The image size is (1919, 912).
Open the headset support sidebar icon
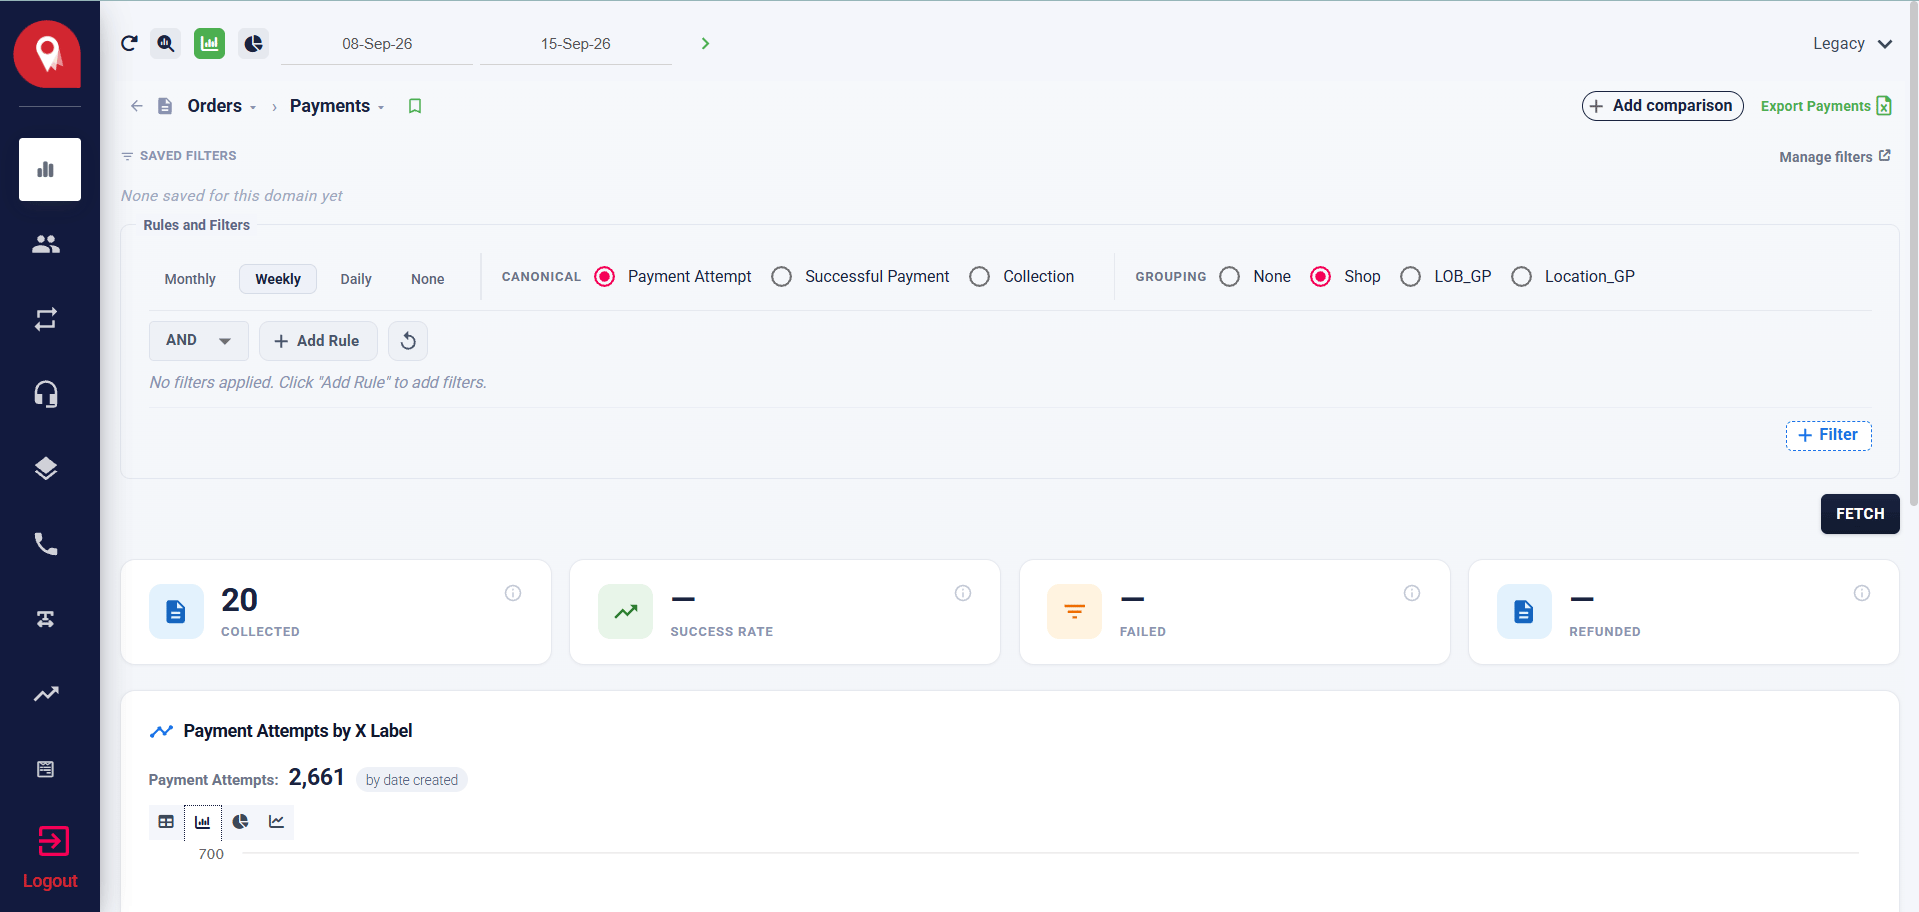pyautogui.click(x=46, y=394)
